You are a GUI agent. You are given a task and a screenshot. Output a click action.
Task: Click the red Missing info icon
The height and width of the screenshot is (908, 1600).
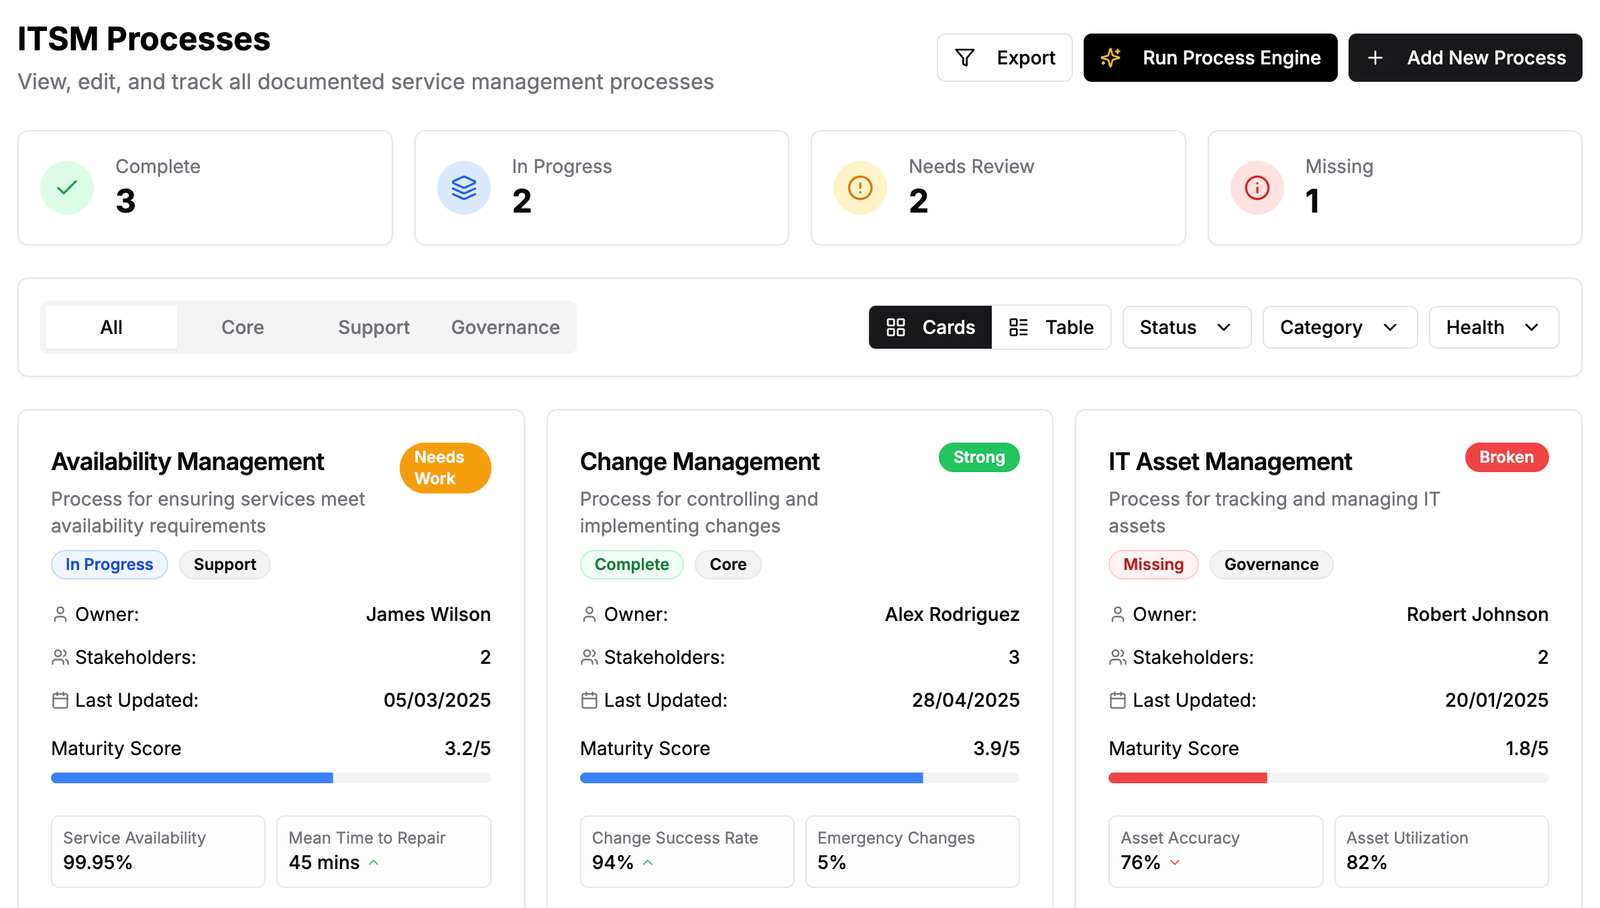point(1257,188)
